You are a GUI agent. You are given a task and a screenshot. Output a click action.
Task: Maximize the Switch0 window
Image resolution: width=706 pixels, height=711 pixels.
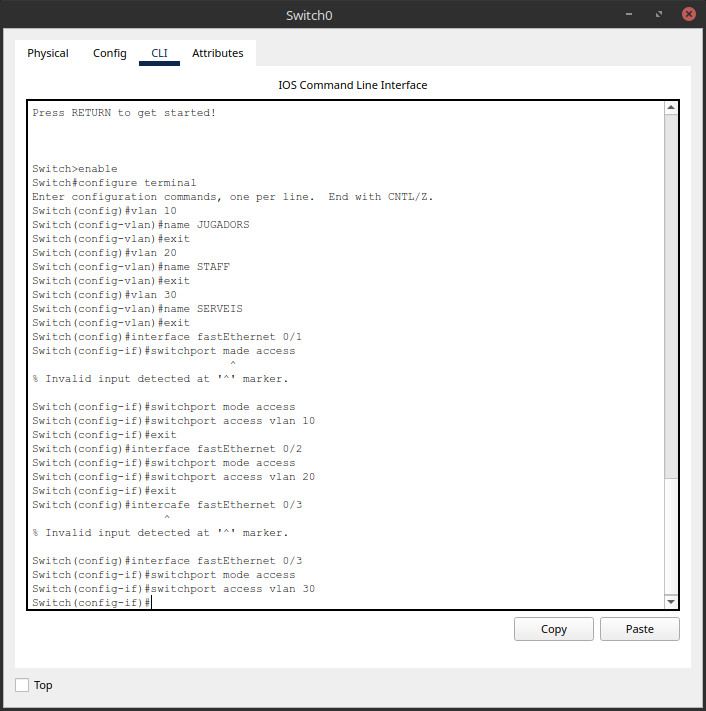[x=659, y=15]
